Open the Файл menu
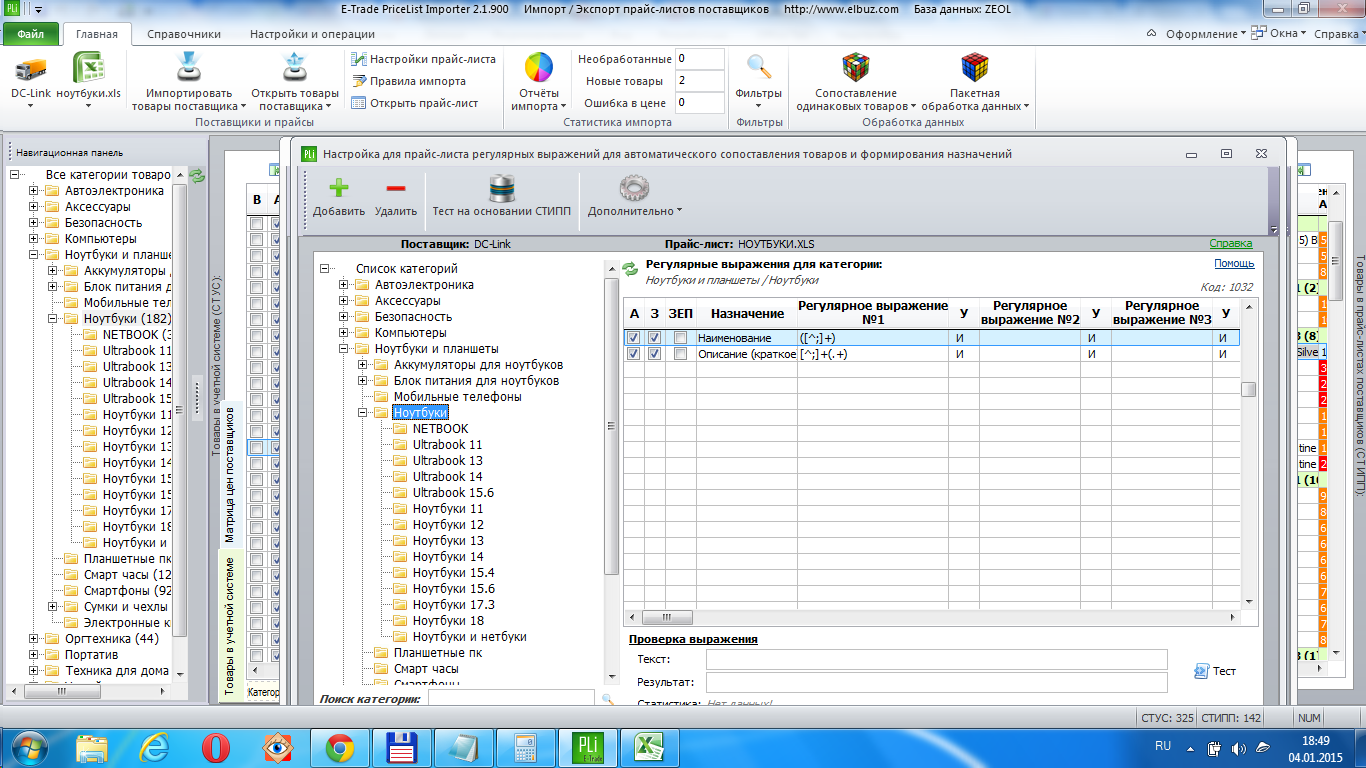The image size is (1366, 768). (30, 34)
